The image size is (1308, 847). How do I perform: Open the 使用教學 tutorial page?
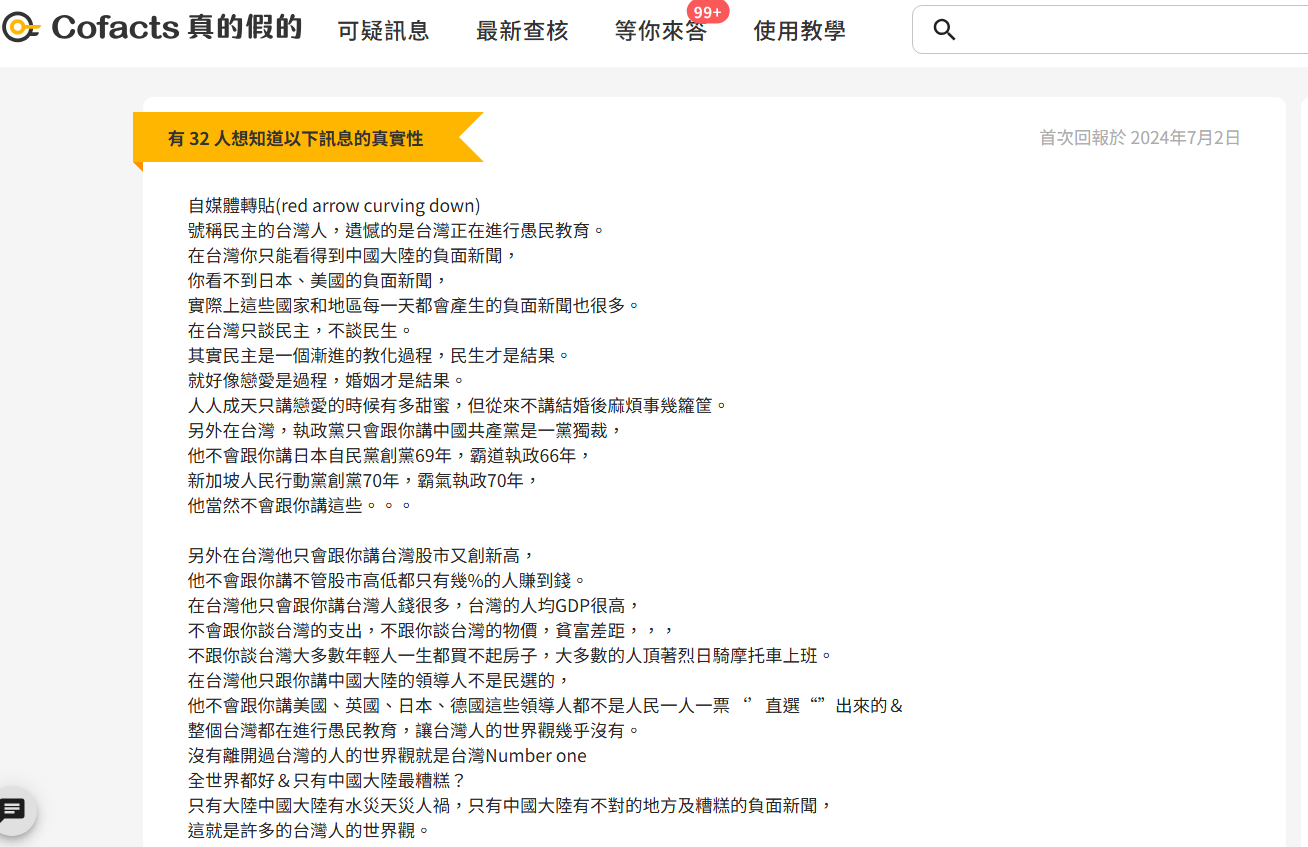pyautogui.click(x=799, y=31)
